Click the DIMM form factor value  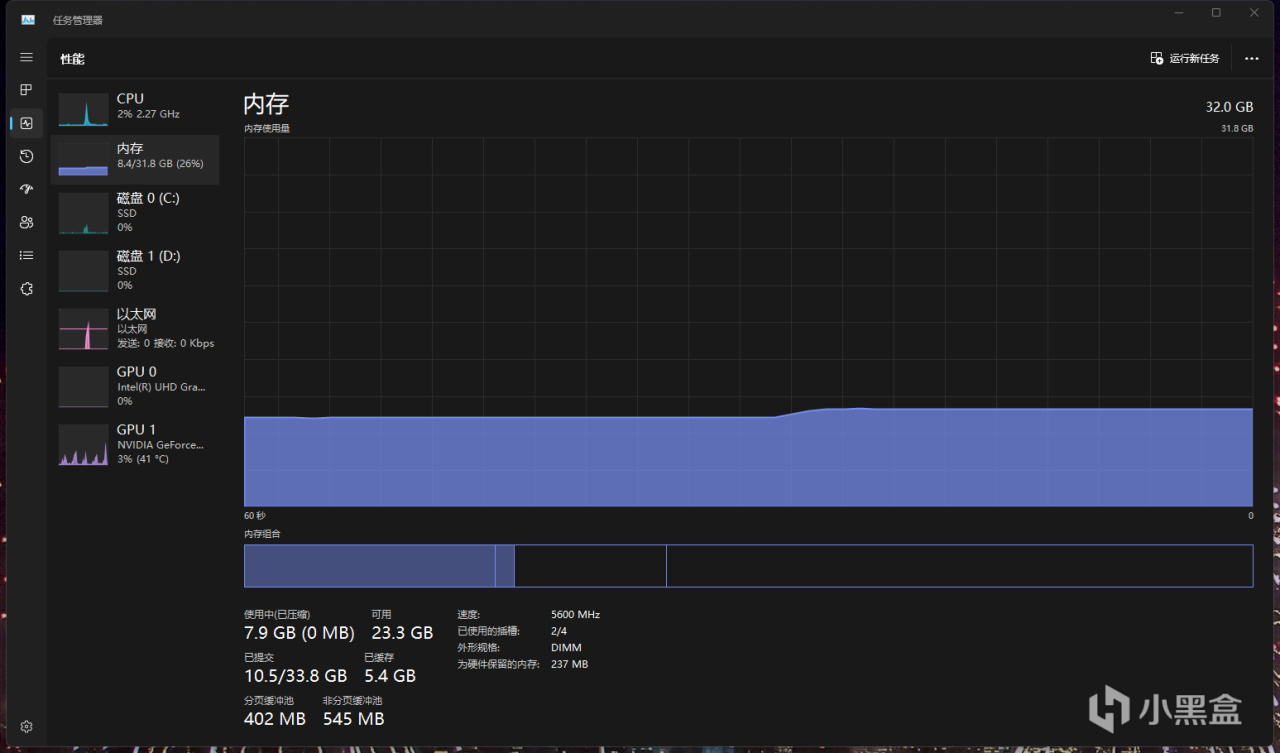click(x=566, y=648)
